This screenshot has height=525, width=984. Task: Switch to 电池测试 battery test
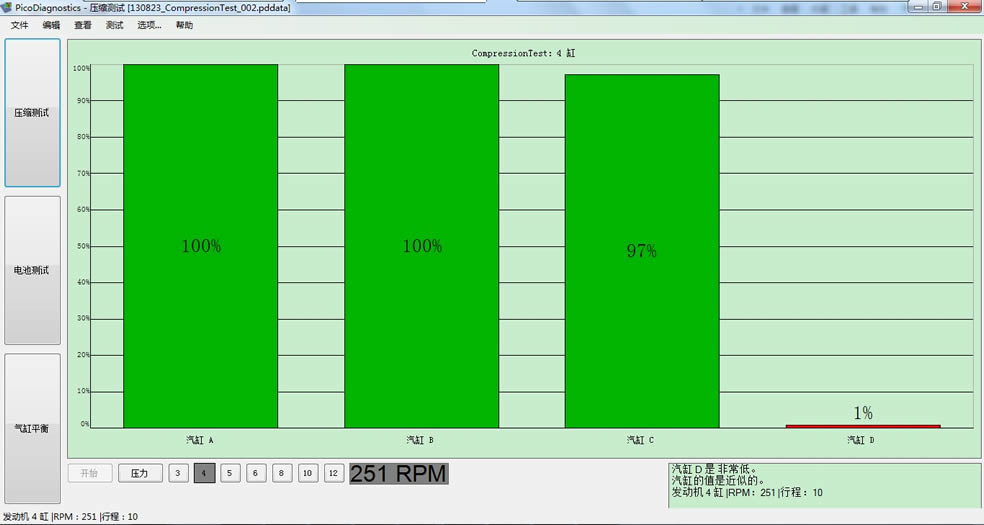(32, 270)
